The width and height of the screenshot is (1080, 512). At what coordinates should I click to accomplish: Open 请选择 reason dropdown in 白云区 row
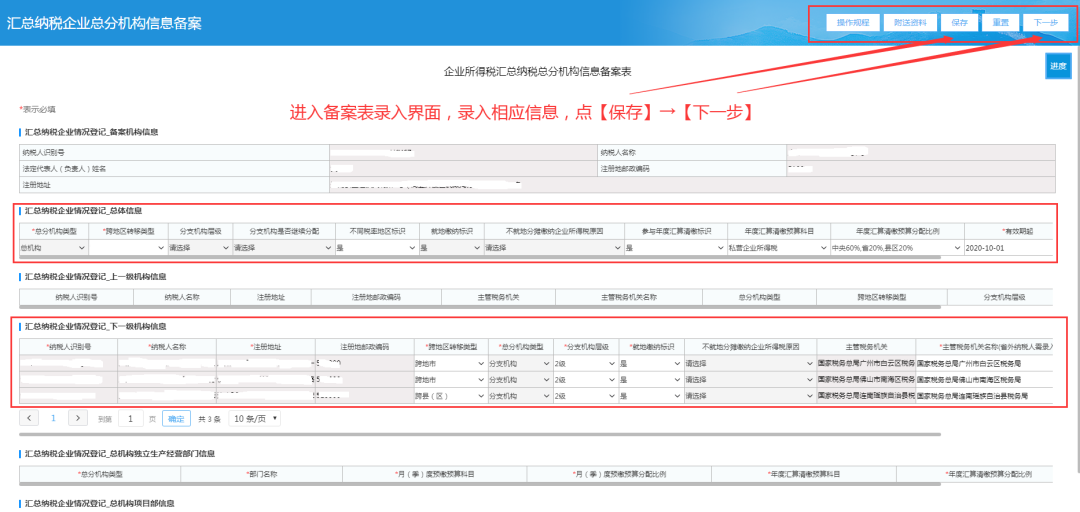tap(749, 363)
